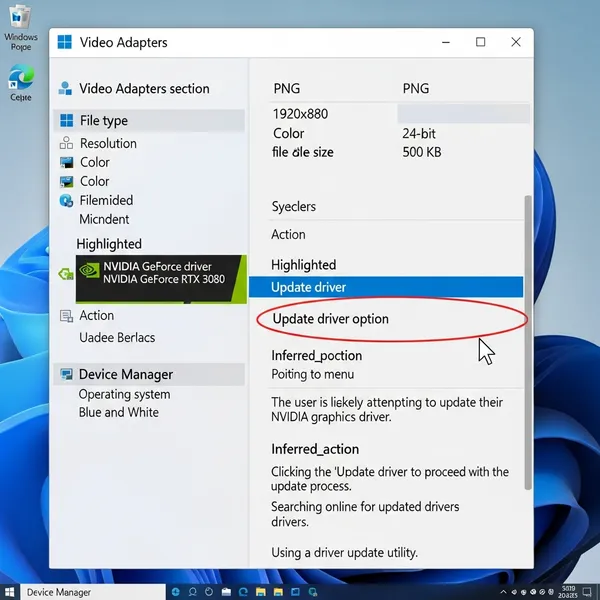
Task: Select the Uadee Berlacs entry
Action: tap(117, 338)
